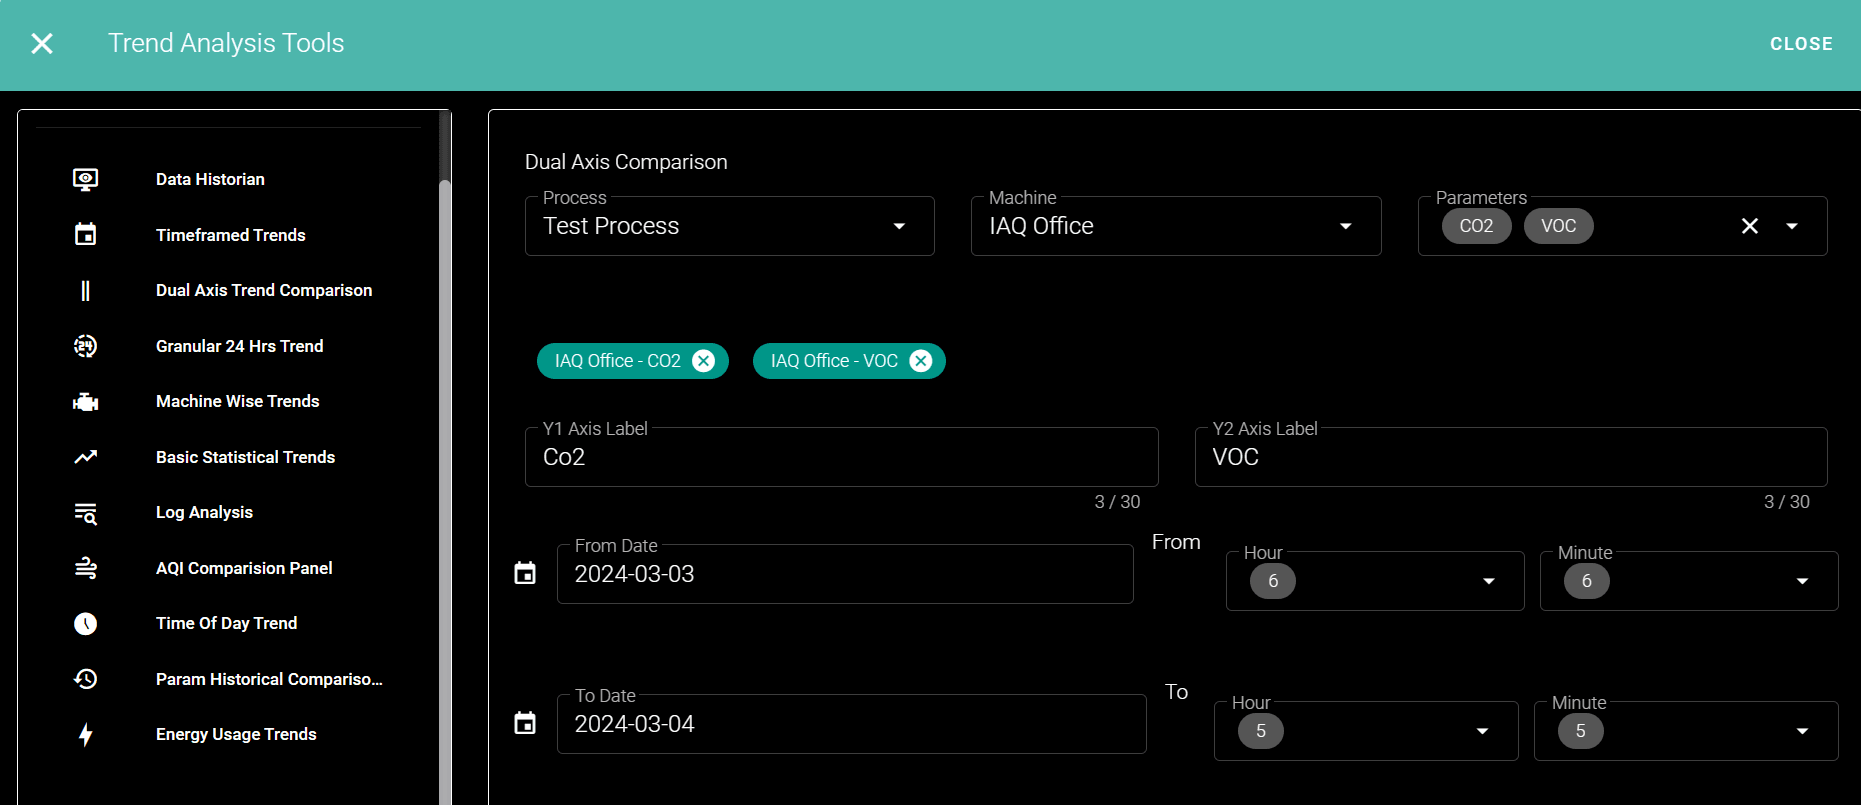The image size is (1861, 805).
Task: Click the Energy Usage Trends lightning icon
Action: pyautogui.click(x=86, y=735)
